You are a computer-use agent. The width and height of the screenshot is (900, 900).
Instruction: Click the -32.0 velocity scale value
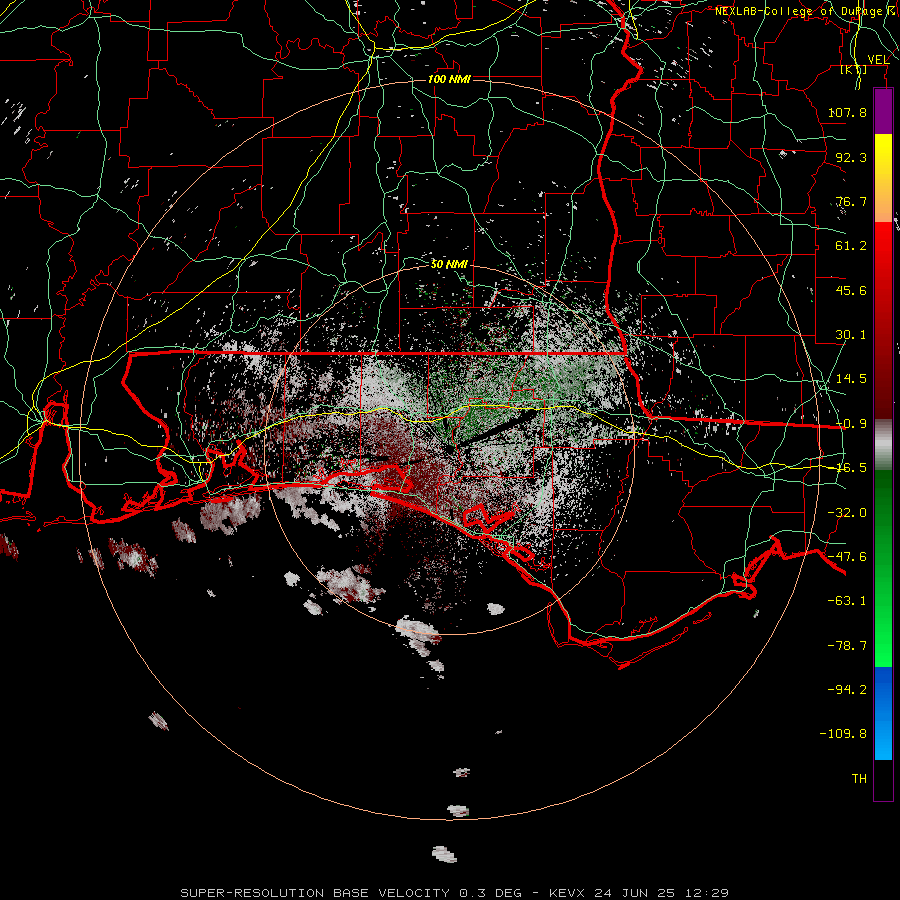(x=847, y=513)
